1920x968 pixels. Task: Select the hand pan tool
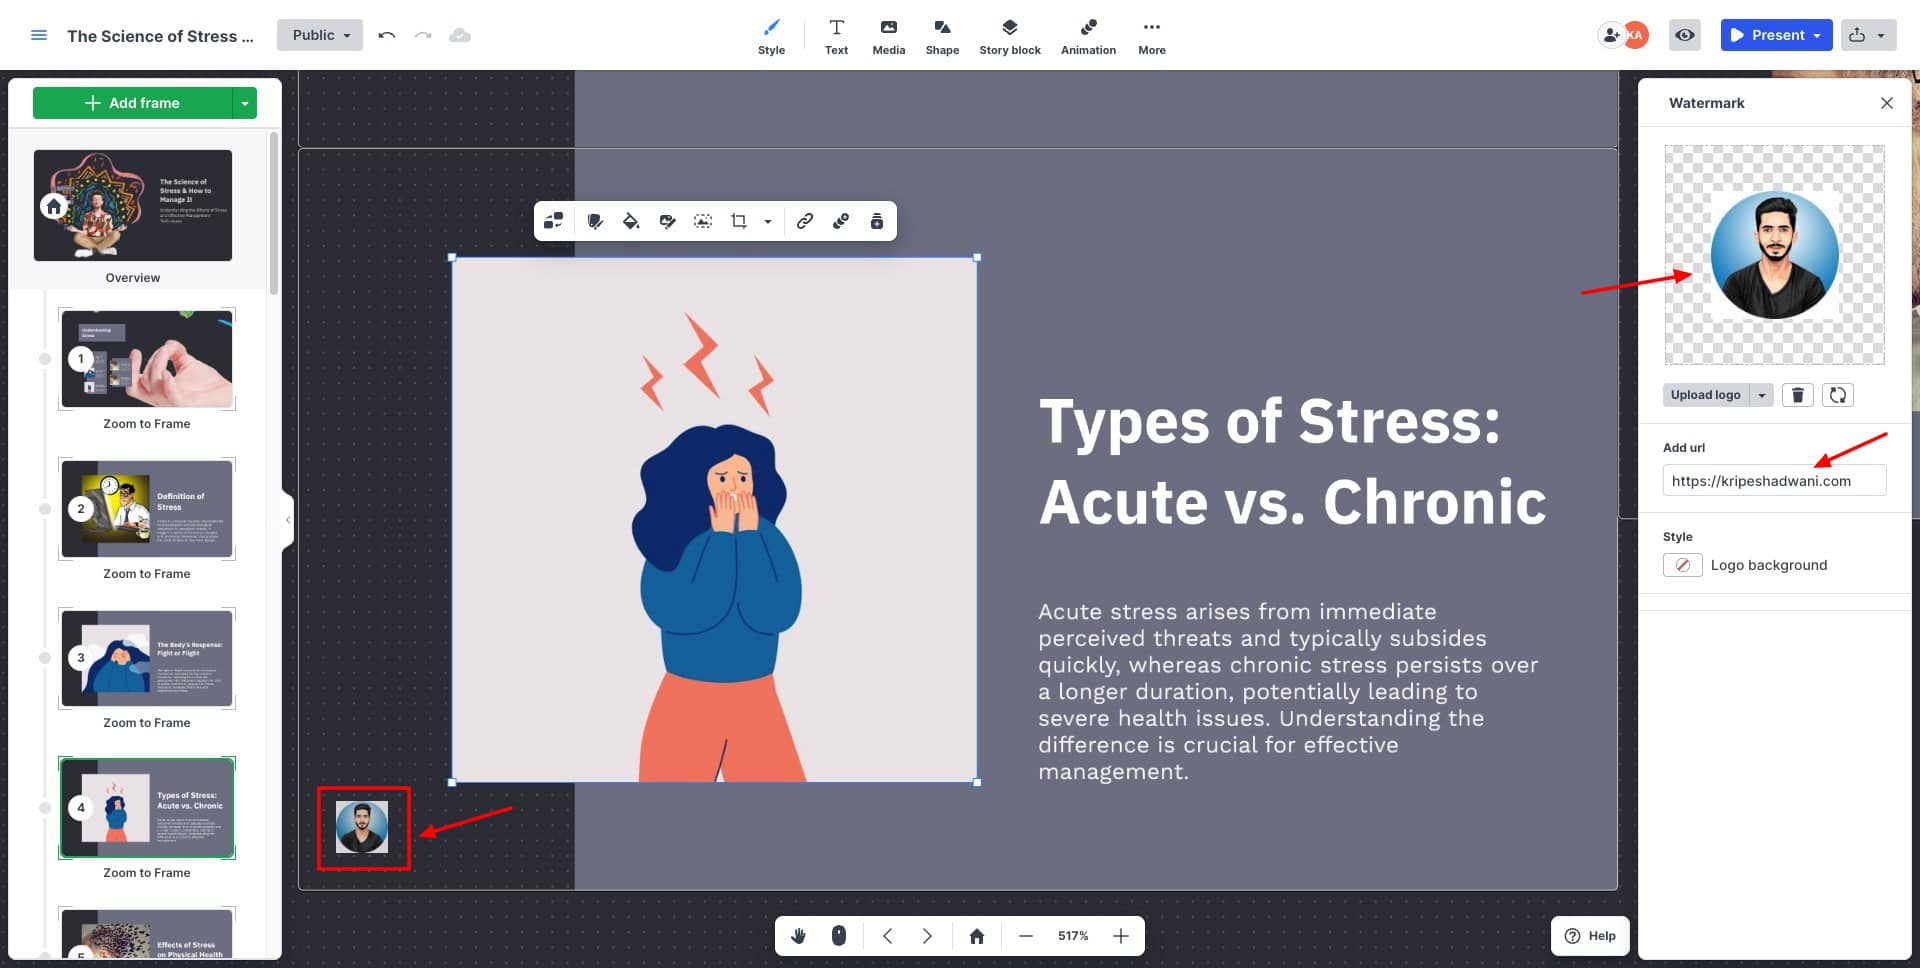coord(798,936)
